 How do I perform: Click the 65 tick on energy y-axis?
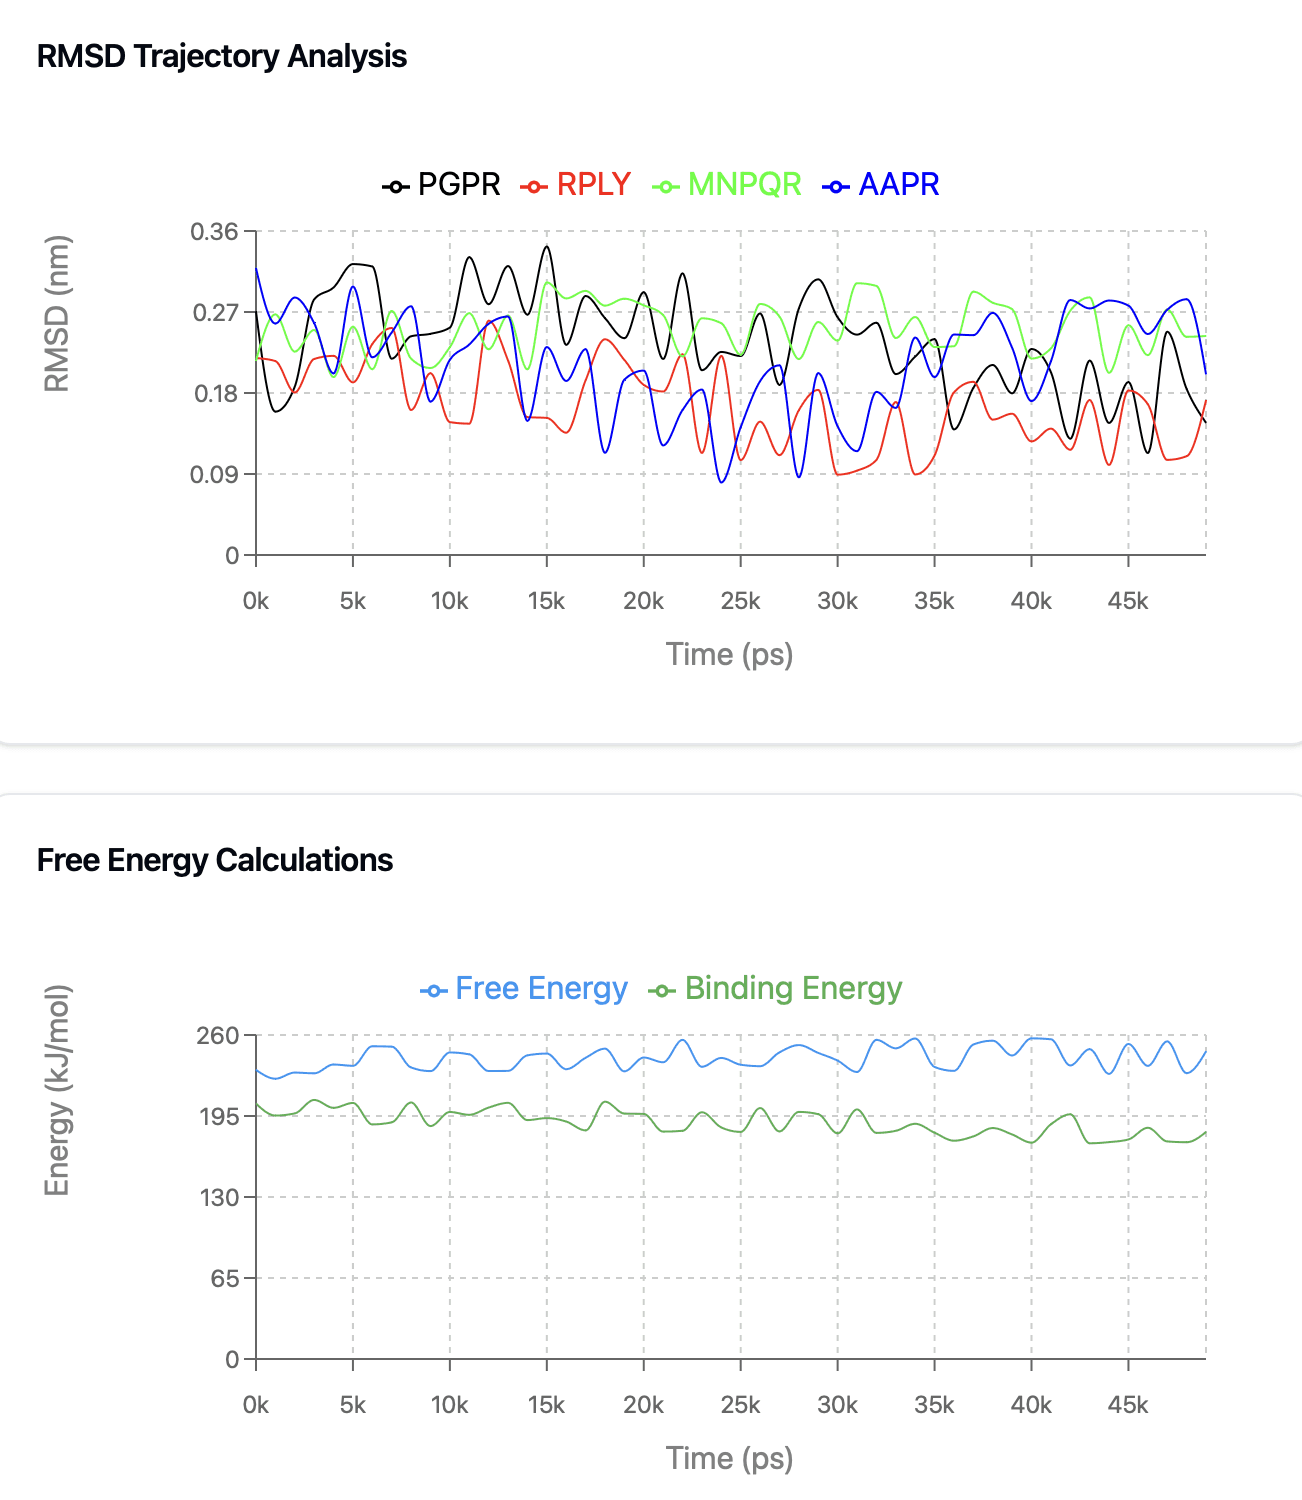tap(225, 1279)
